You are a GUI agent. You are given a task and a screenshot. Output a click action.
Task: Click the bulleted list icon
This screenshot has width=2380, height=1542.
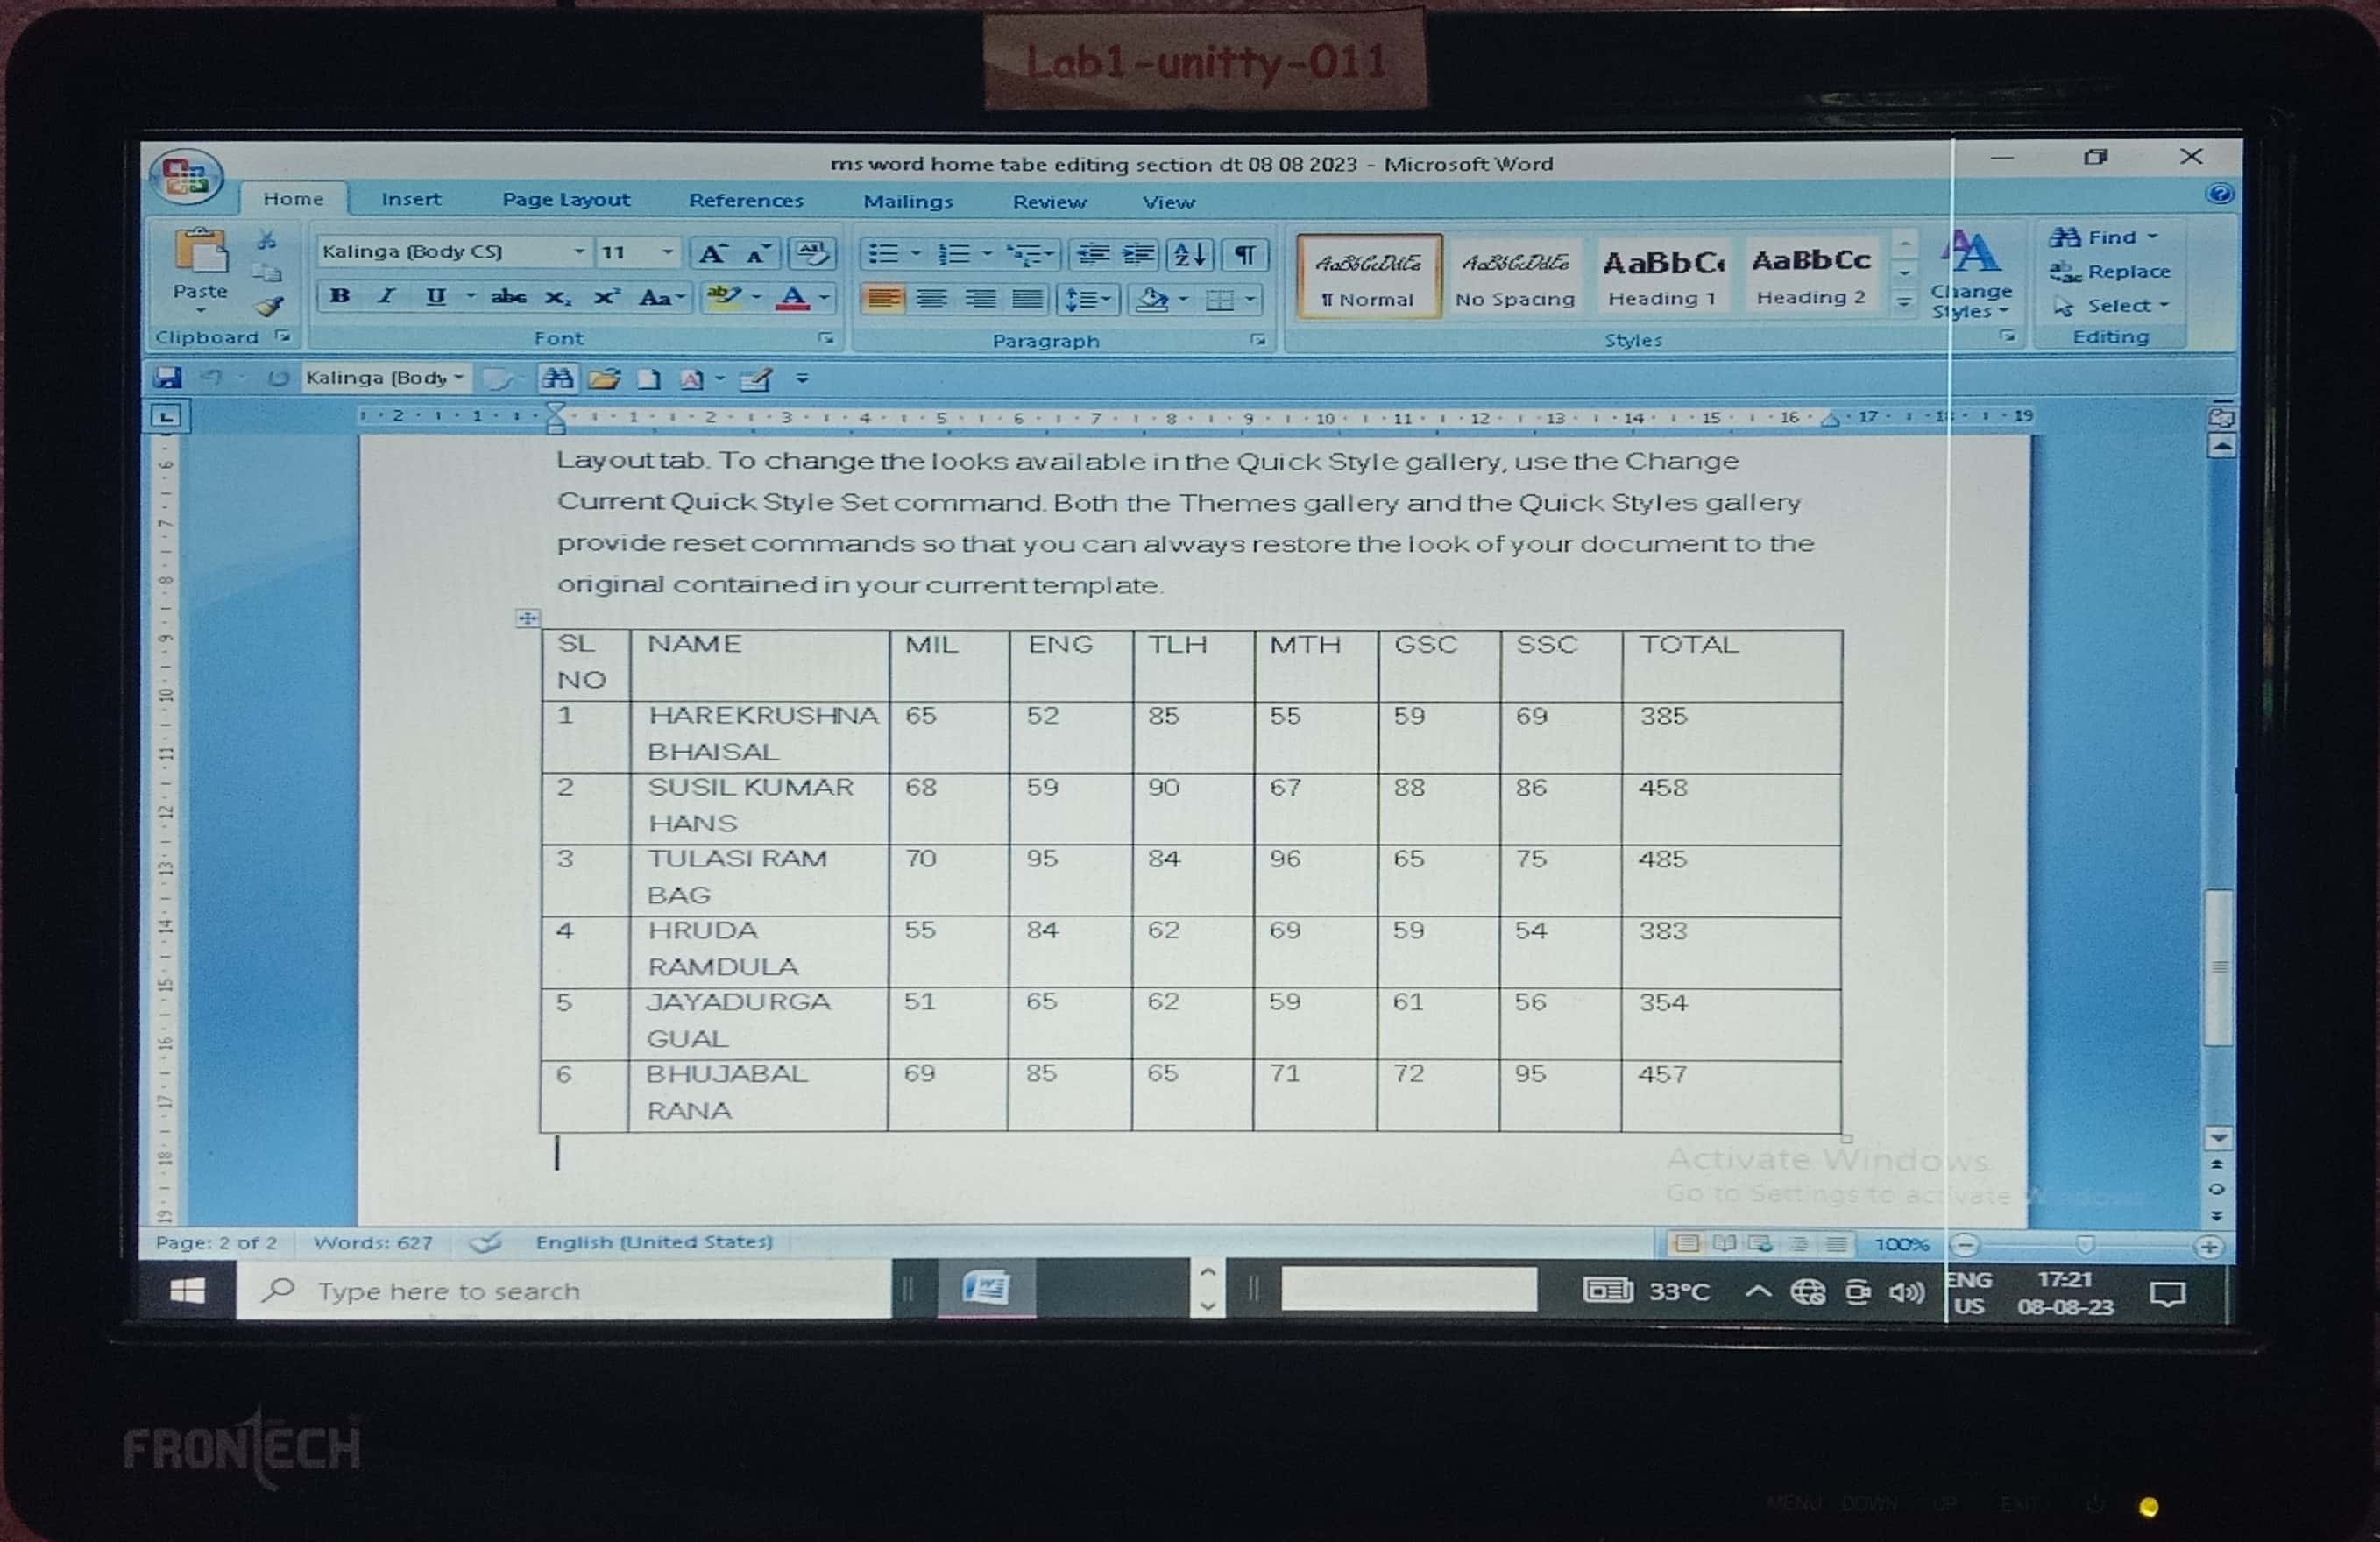(x=883, y=254)
